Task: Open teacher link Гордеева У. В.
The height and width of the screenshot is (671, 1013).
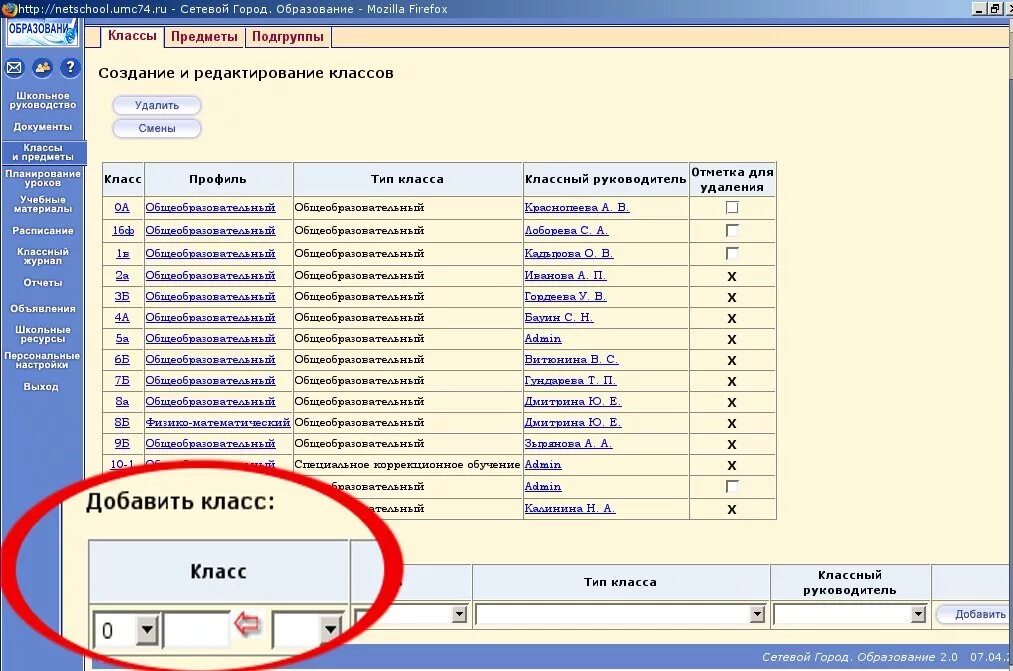Action: click(565, 296)
